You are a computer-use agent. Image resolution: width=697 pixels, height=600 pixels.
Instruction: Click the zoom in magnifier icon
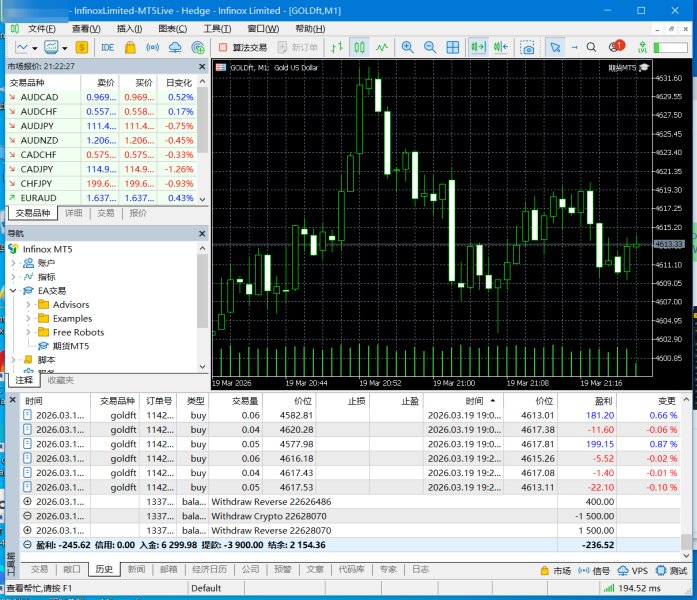(x=408, y=47)
